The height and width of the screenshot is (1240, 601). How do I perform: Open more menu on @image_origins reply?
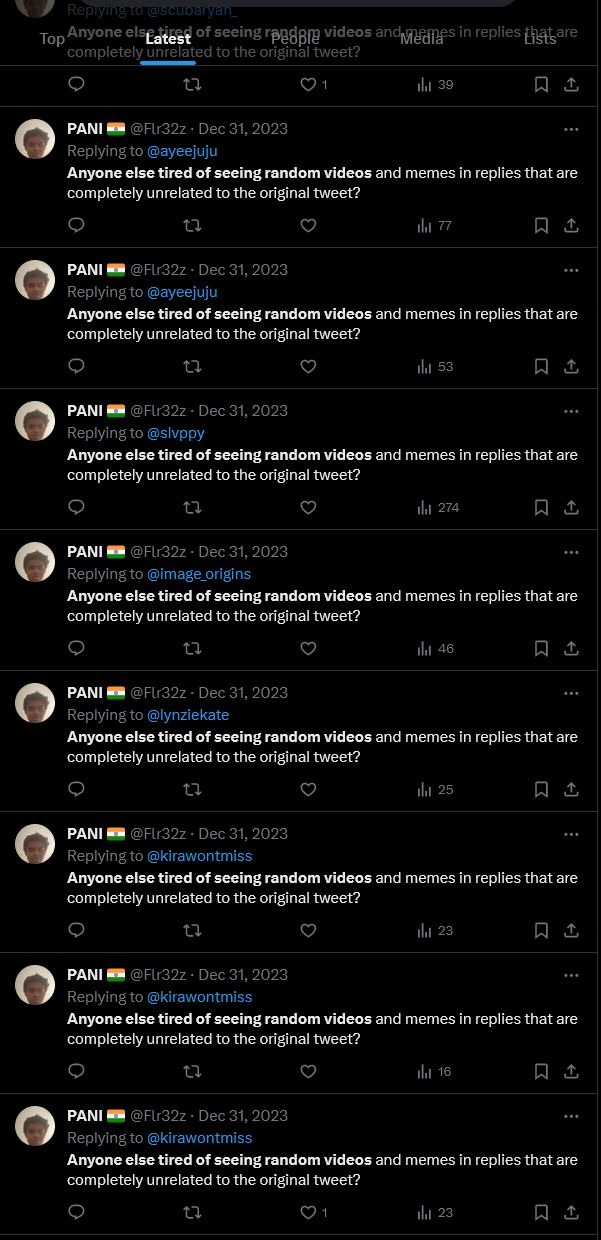pos(571,552)
